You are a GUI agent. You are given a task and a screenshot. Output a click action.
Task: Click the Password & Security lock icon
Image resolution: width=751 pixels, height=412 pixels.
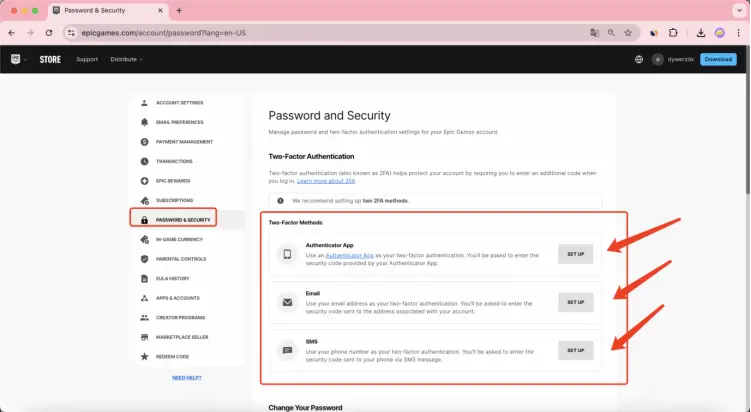pyautogui.click(x=144, y=220)
